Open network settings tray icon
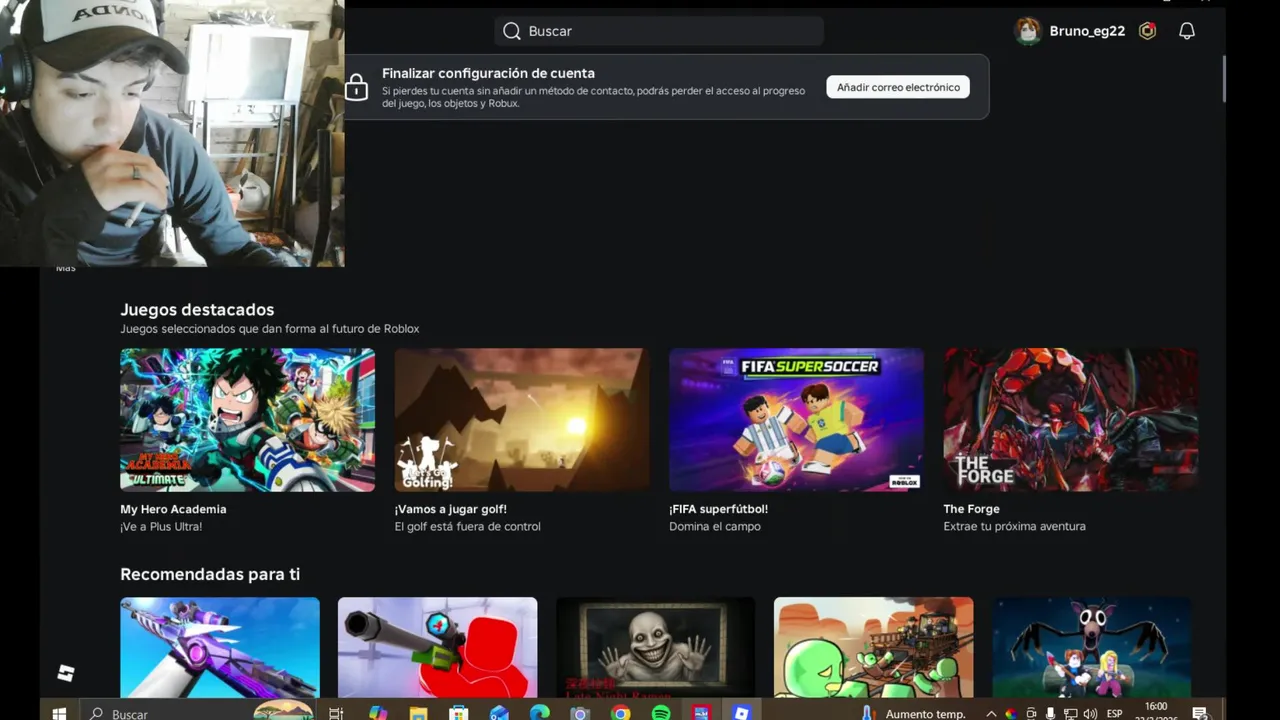 1070,713
